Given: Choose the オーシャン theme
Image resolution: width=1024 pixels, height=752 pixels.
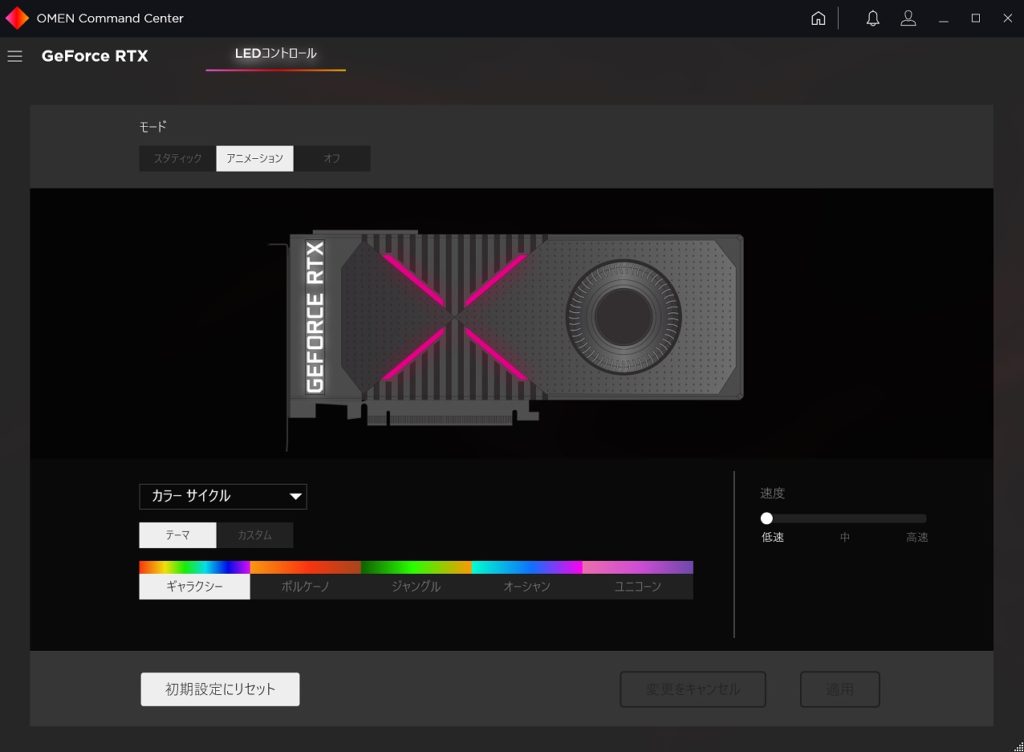Looking at the screenshot, I should point(527,587).
